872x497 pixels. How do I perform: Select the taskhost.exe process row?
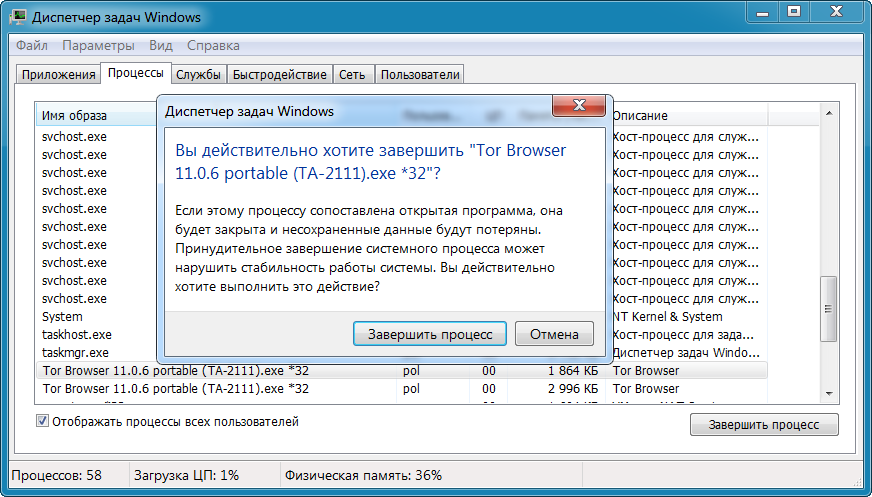(x=77, y=335)
